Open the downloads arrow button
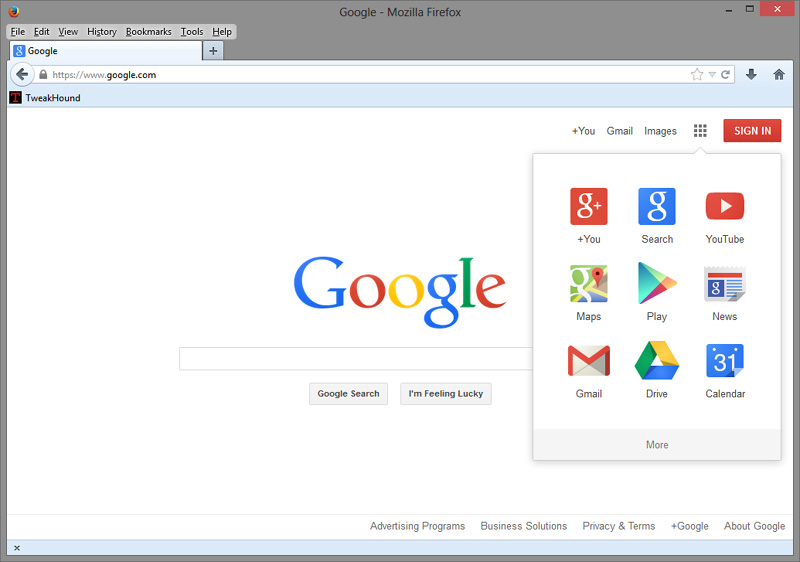This screenshot has height=562, width=800. coord(751,74)
